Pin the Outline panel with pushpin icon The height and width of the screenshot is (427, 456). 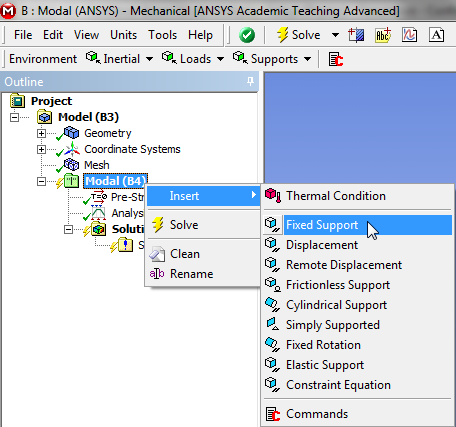pyautogui.click(x=250, y=81)
